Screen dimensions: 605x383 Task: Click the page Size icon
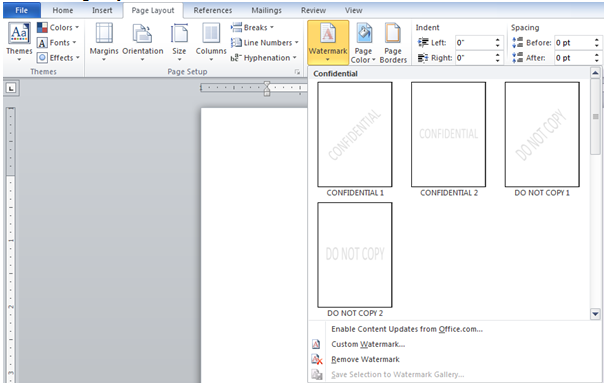point(179,34)
